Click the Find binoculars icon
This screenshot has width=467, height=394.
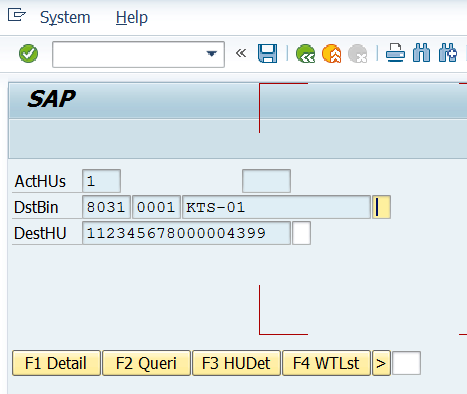tap(421, 53)
